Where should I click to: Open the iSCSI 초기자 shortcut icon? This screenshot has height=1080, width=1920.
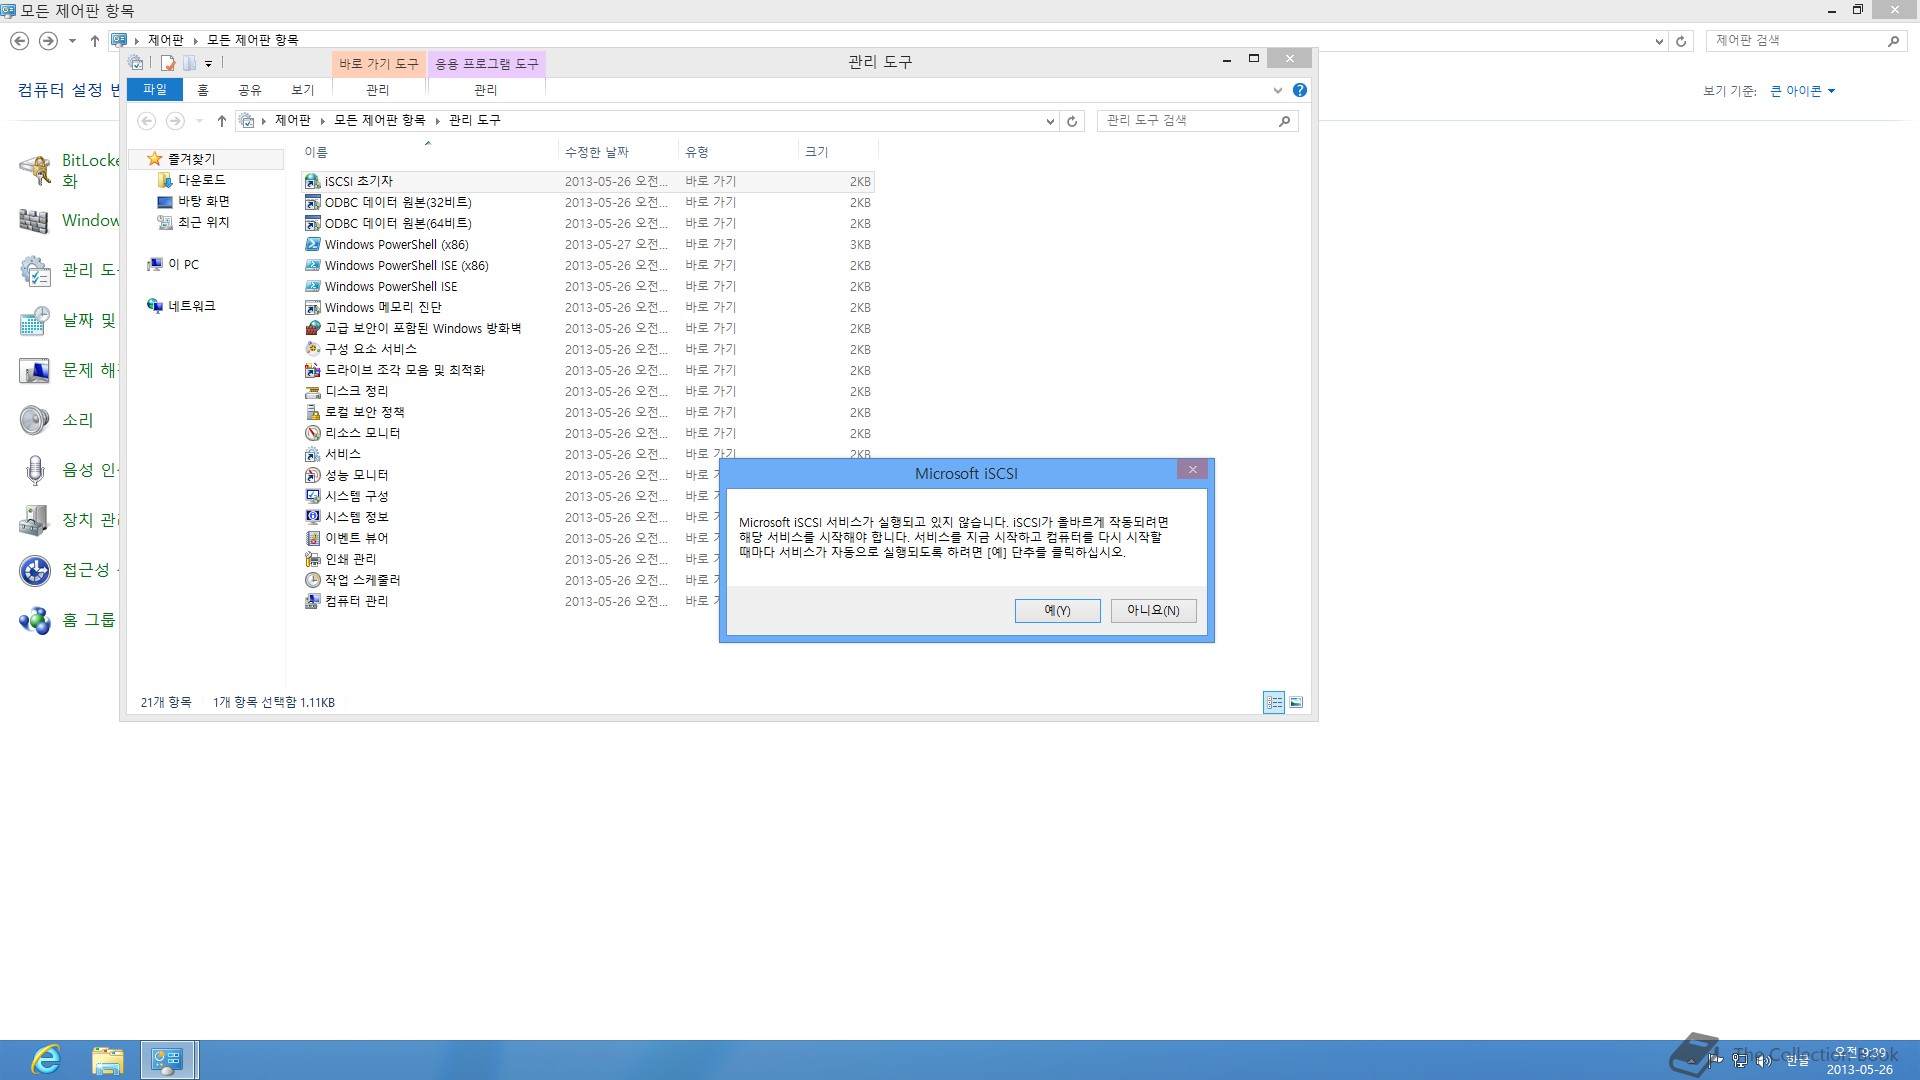313,181
